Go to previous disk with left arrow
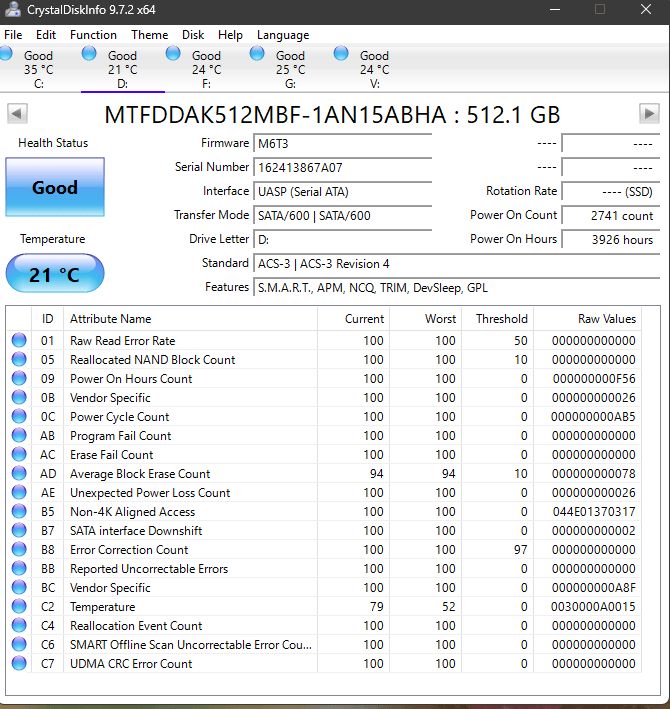The height and width of the screenshot is (709, 670). (x=17, y=113)
